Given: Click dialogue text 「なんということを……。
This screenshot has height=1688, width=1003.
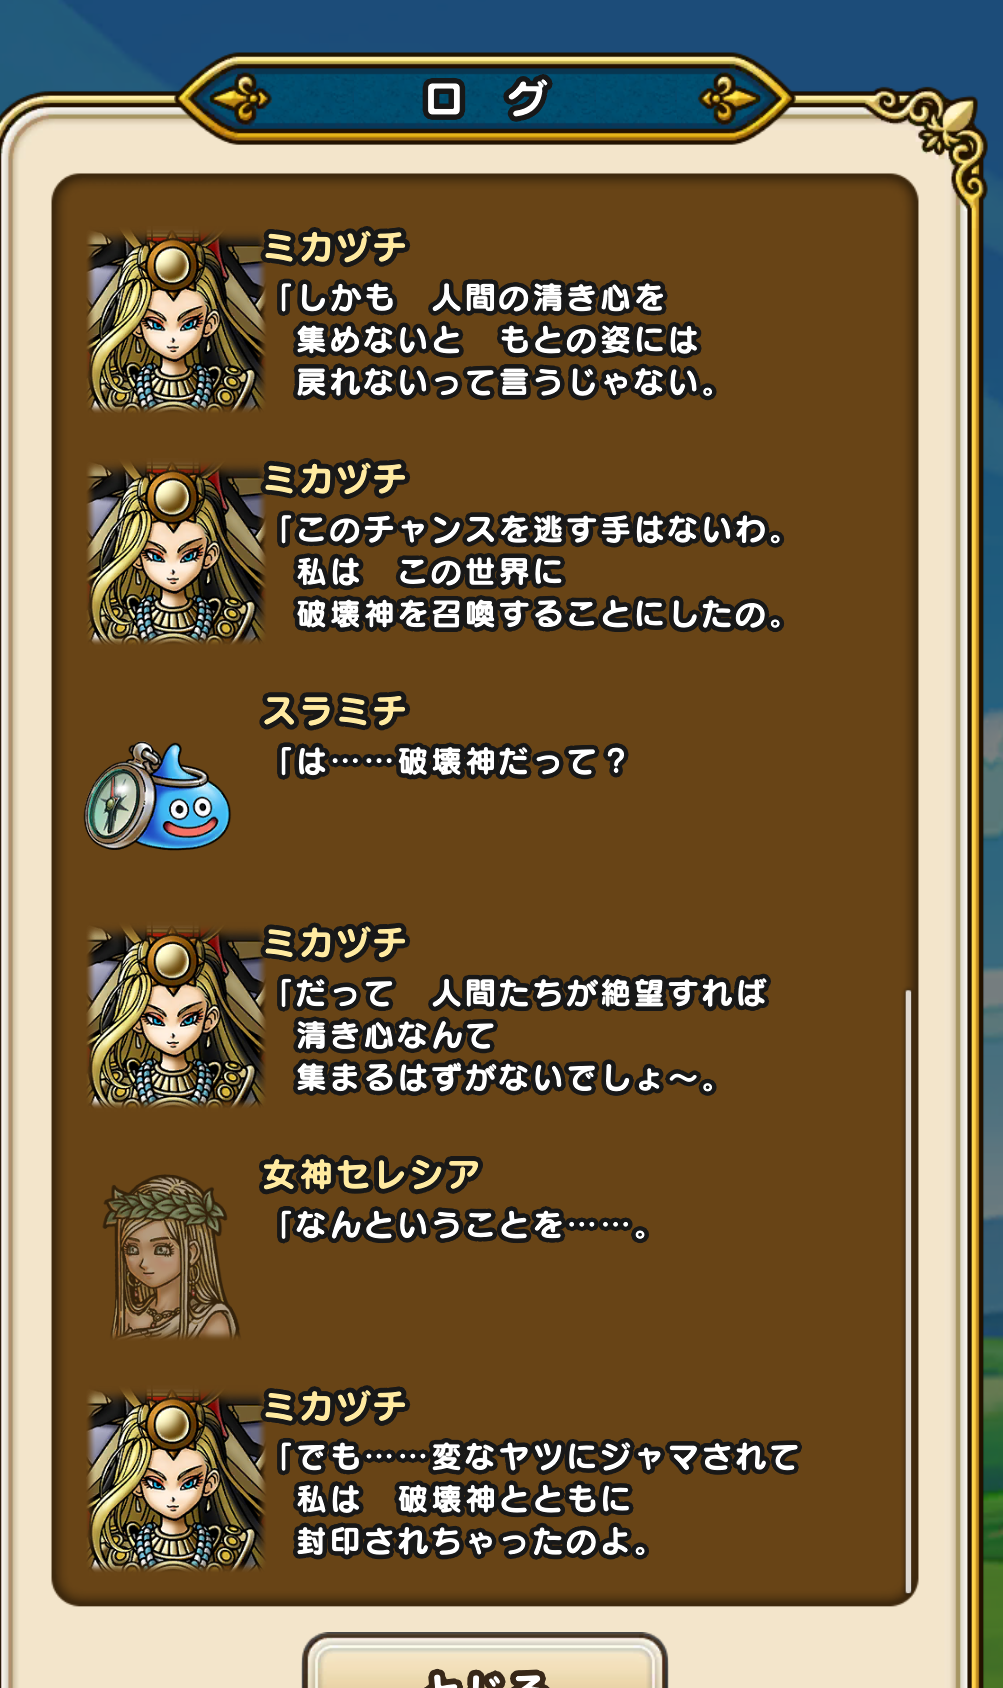Looking at the screenshot, I should [463, 1225].
